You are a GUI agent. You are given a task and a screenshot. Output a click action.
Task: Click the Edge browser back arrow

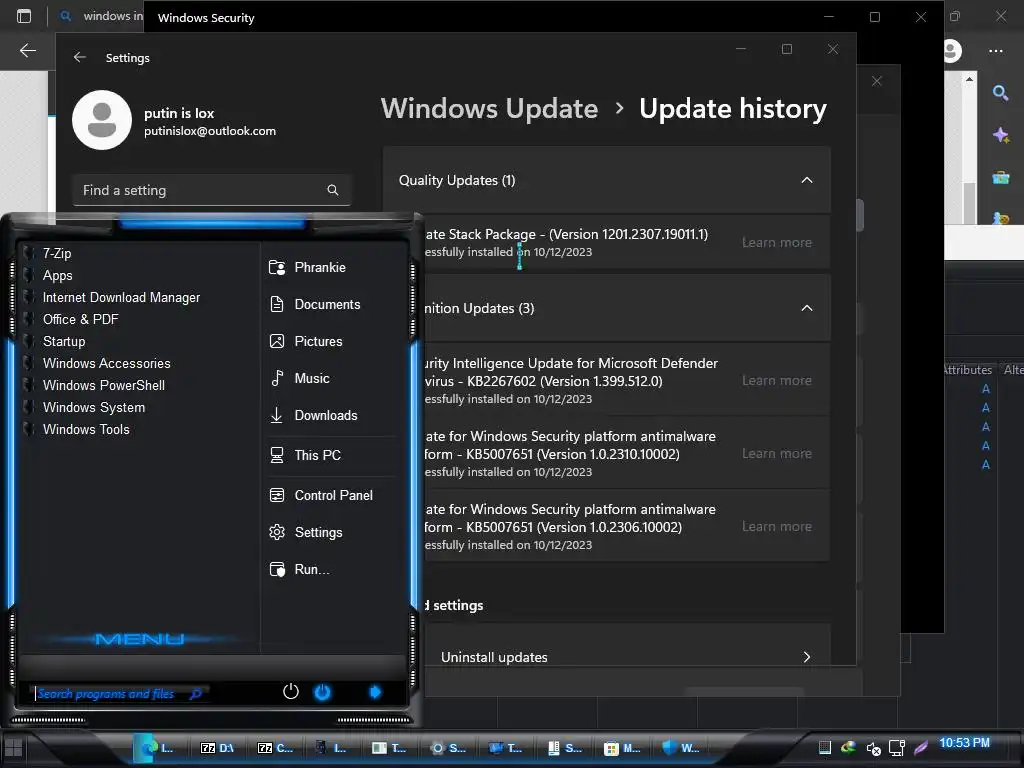tap(27, 50)
